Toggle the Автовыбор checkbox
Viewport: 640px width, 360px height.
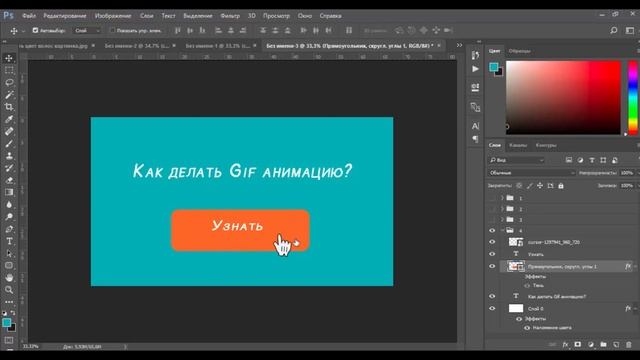click(35, 31)
